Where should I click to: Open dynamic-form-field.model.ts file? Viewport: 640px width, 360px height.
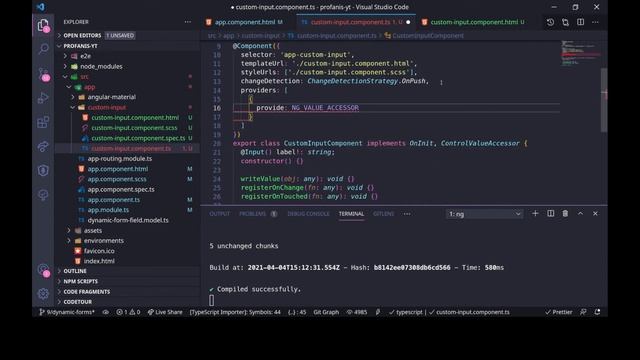pos(128,220)
